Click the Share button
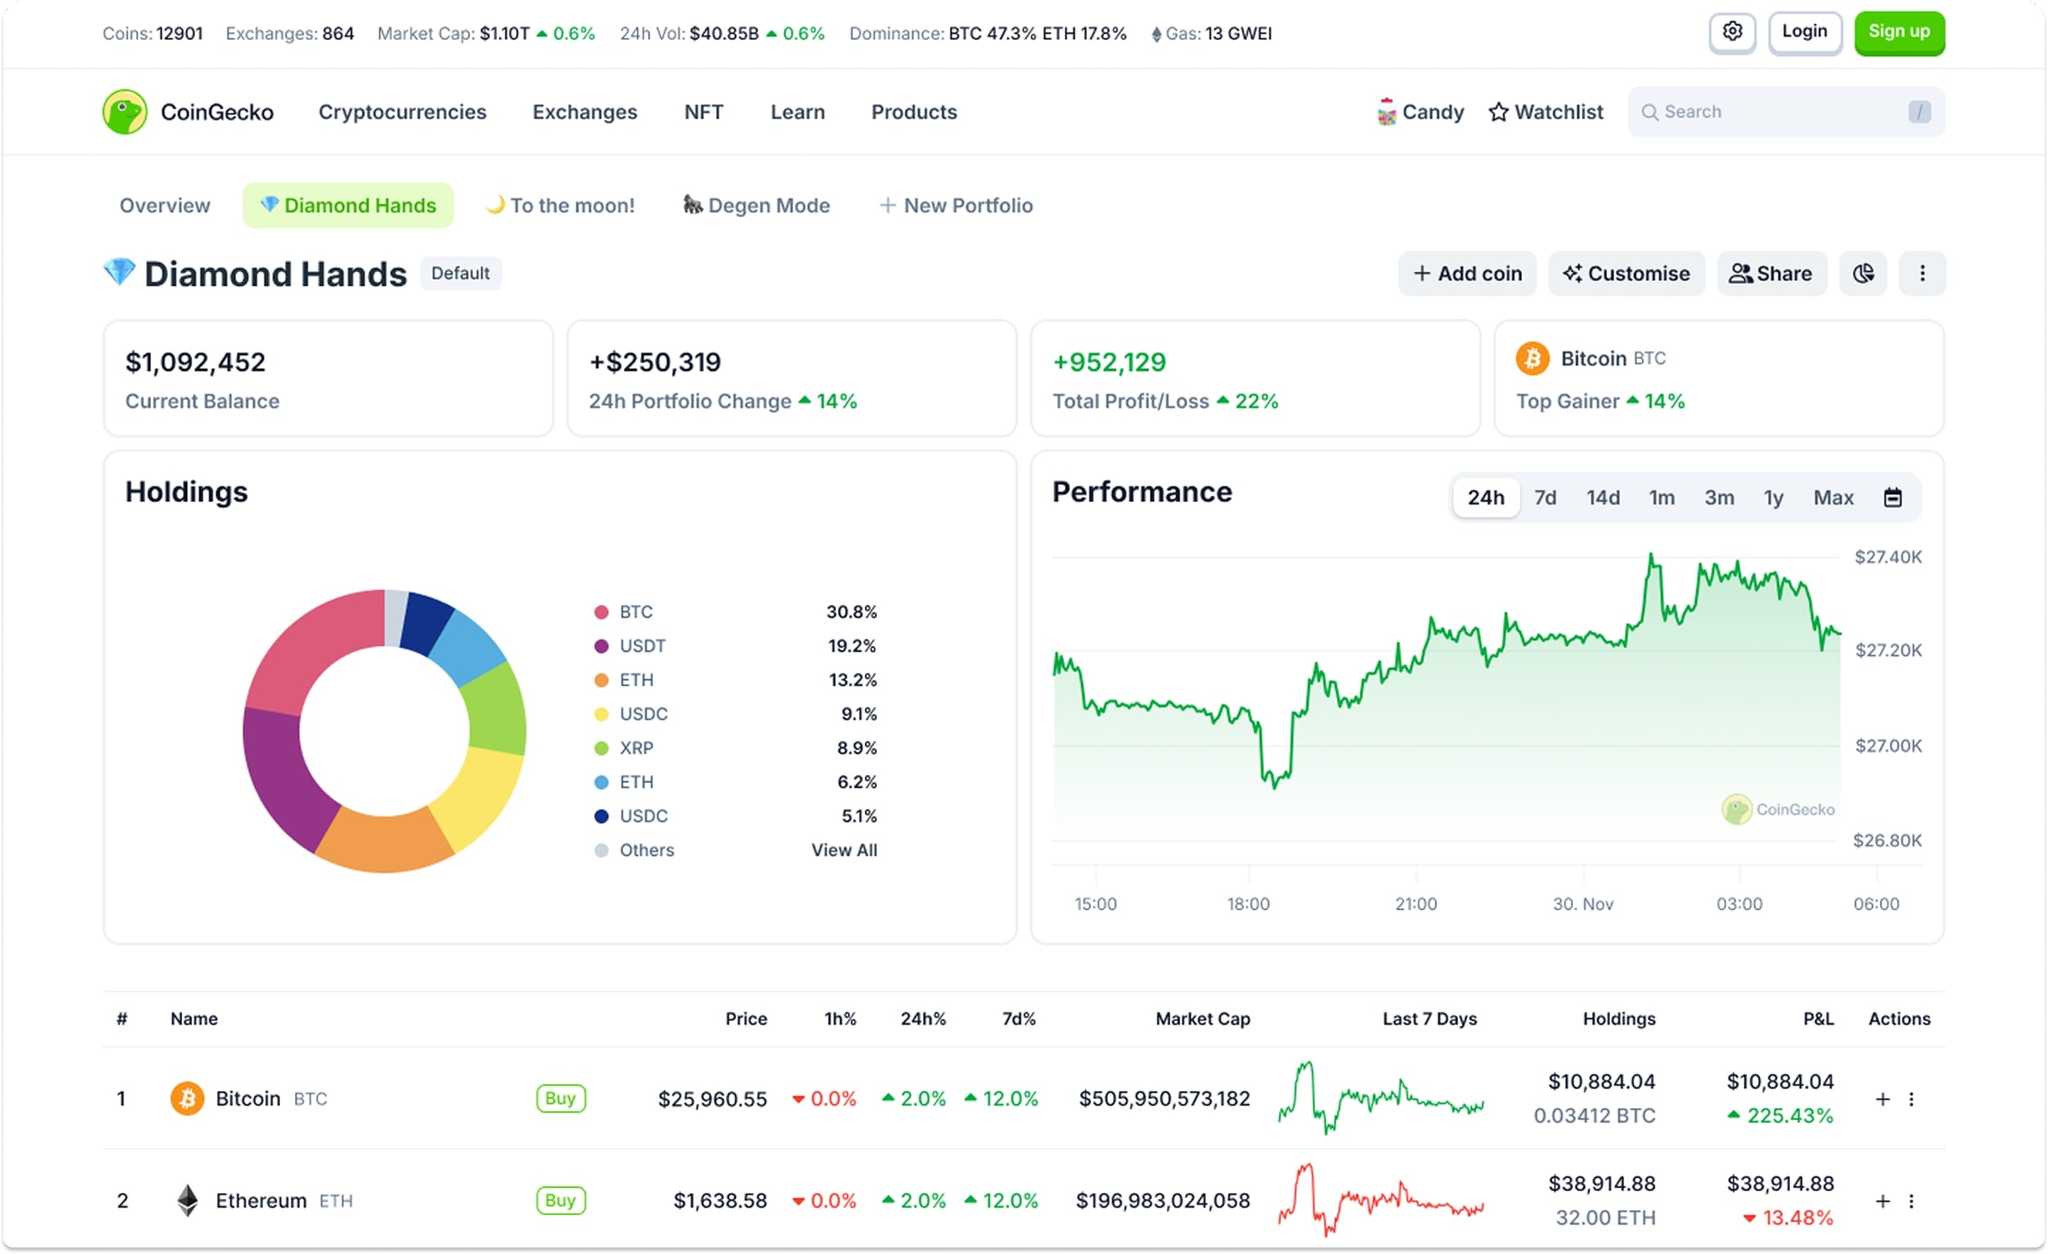 (1771, 273)
